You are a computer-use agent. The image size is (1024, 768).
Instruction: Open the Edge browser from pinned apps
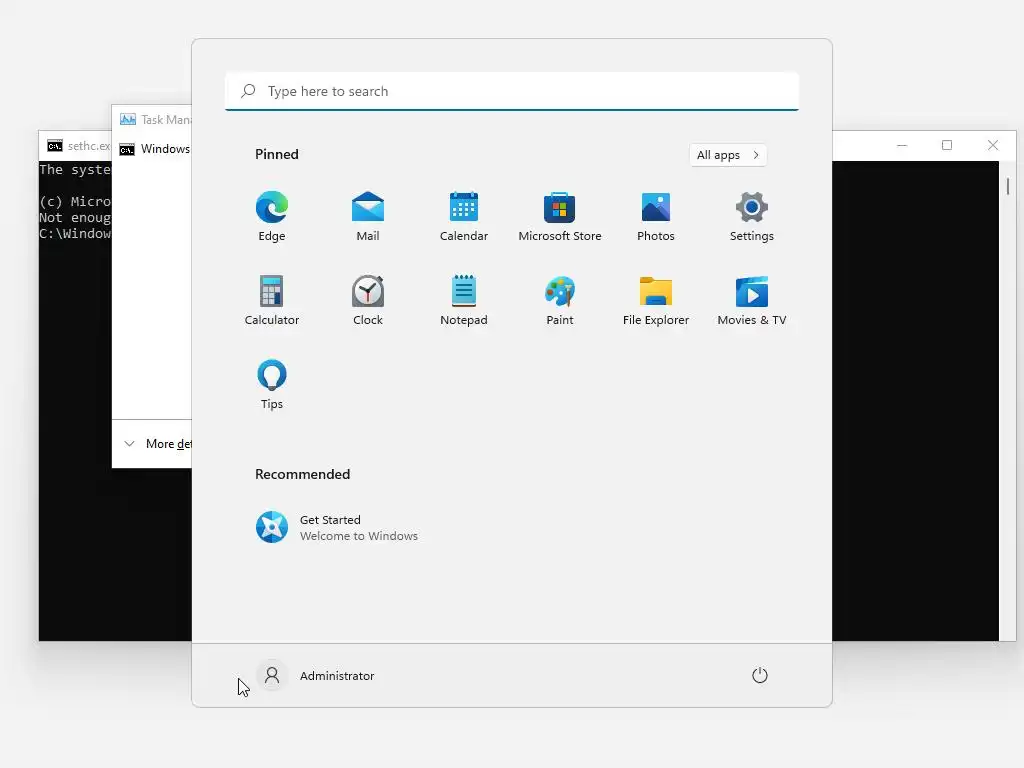272,216
